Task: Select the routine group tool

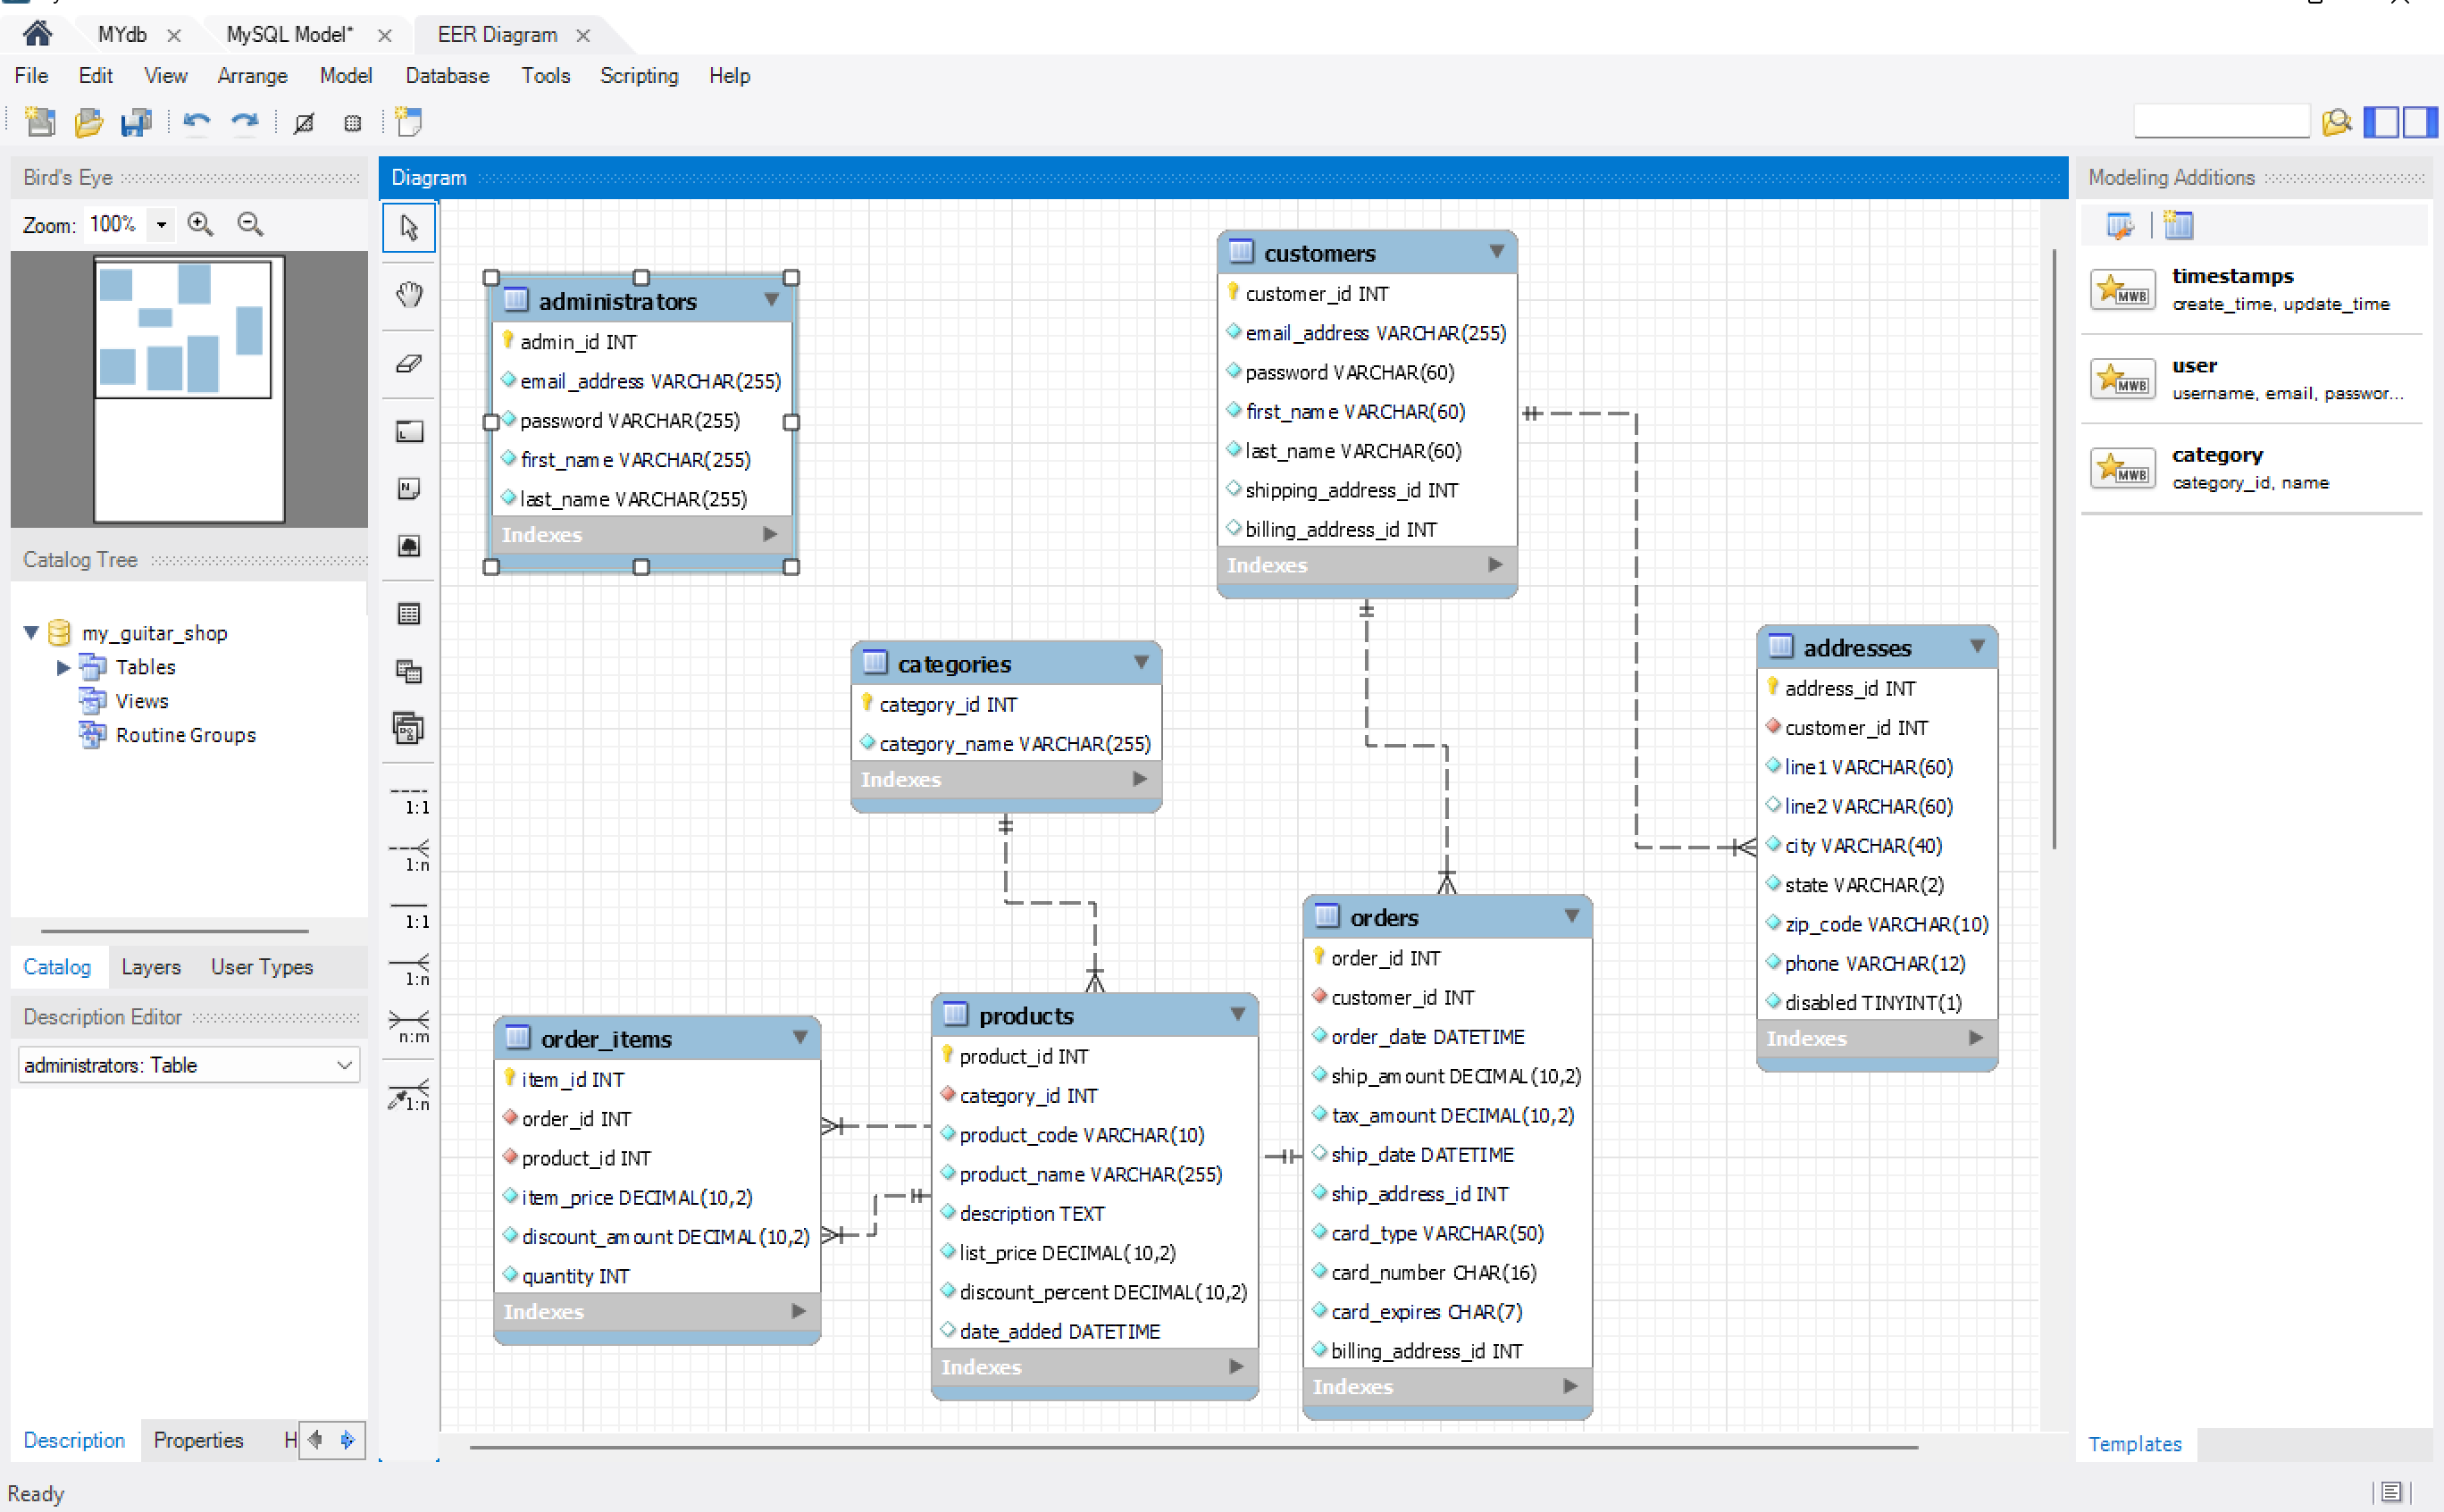Action: point(409,728)
